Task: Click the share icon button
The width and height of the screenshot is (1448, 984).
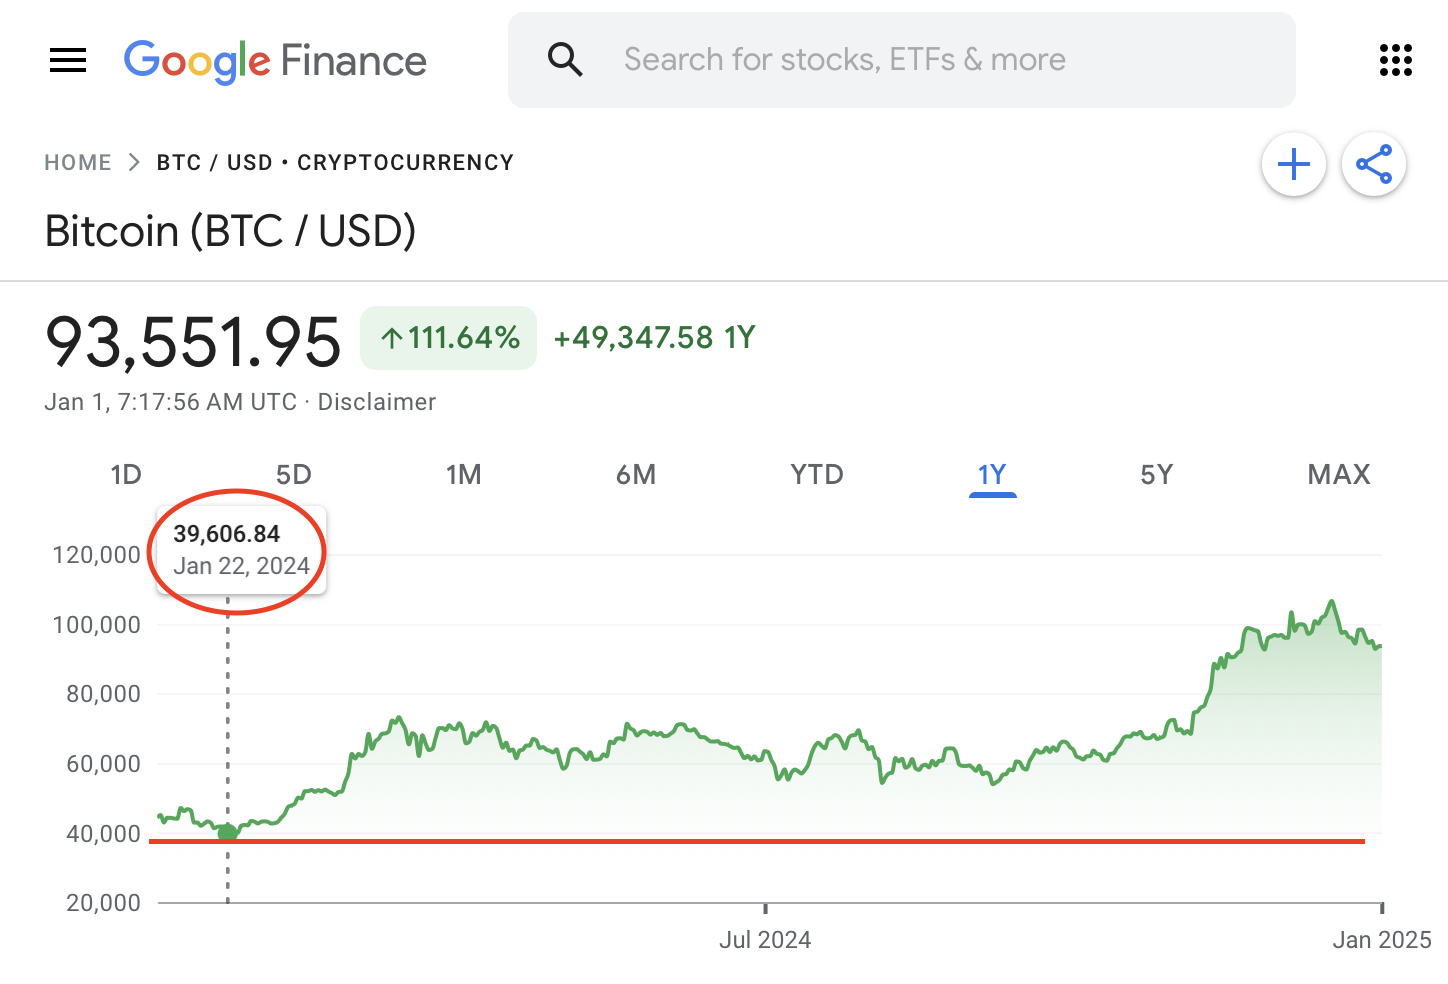Action: [x=1373, y=164]
